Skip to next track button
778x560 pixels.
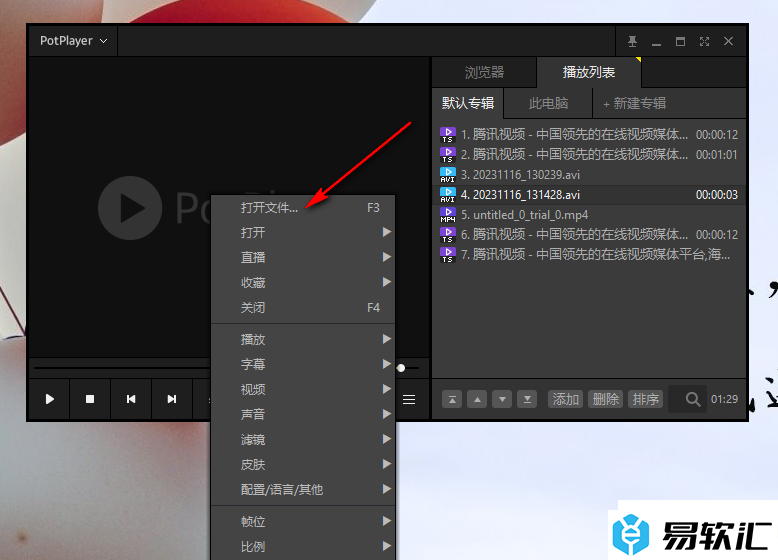[172, 399]
